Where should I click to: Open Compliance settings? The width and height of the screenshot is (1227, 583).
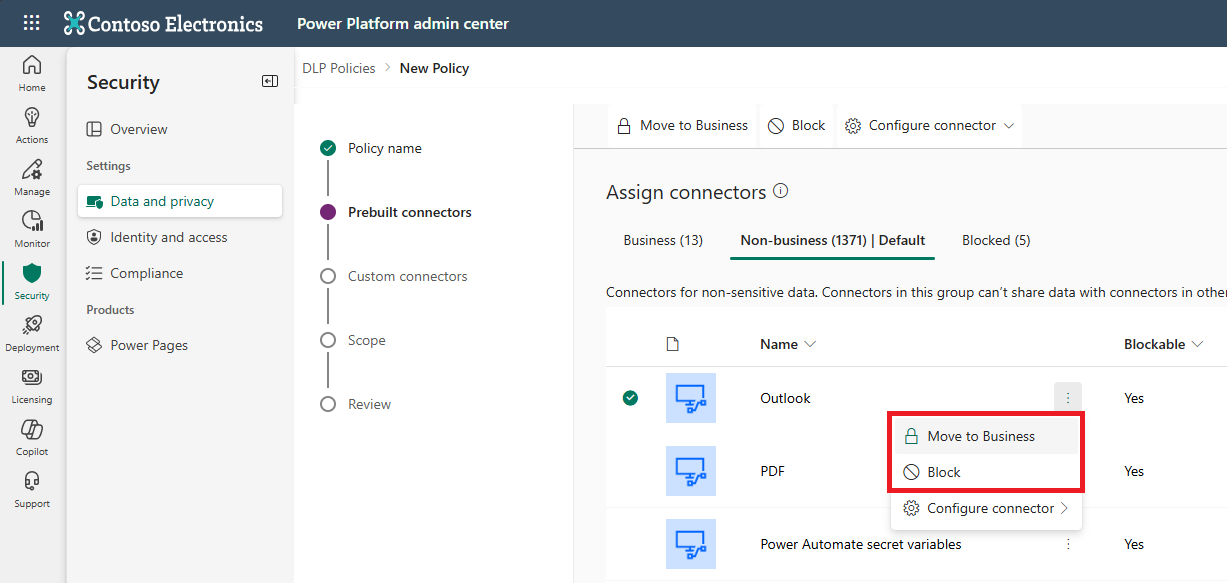(x=180, y=273)
